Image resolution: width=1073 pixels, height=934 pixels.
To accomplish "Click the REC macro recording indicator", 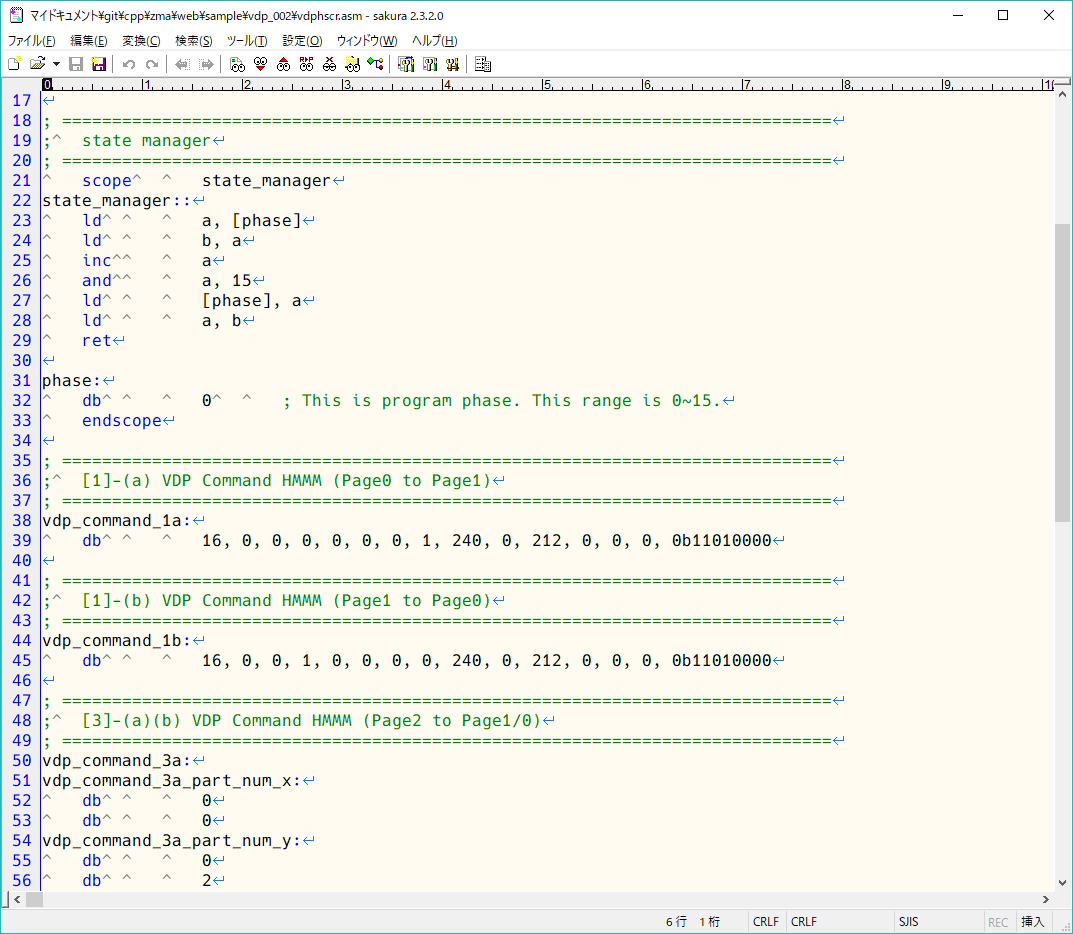I will point(998,922).
